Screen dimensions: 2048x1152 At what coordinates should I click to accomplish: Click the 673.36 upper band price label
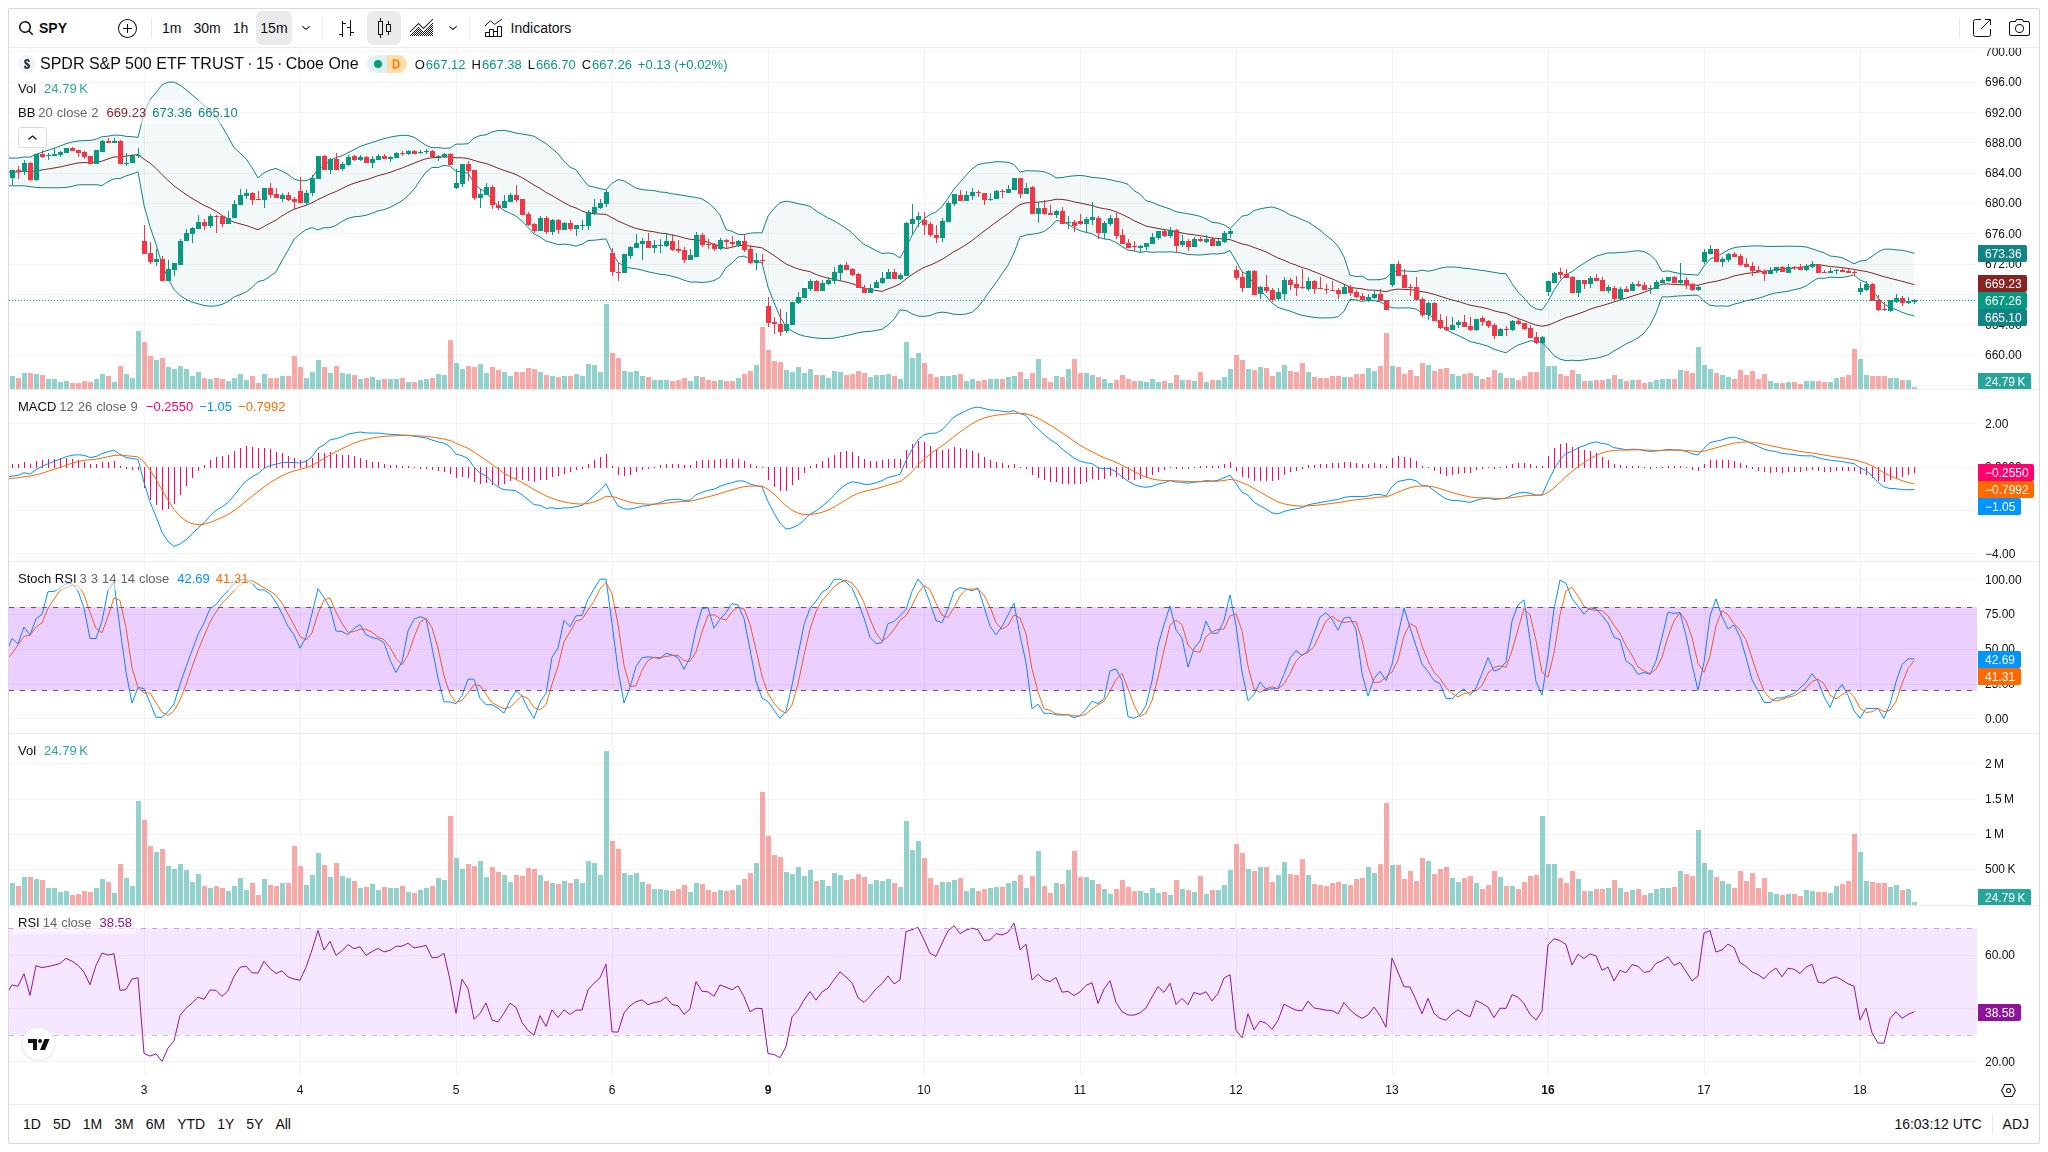click(x=2003, y=254)
